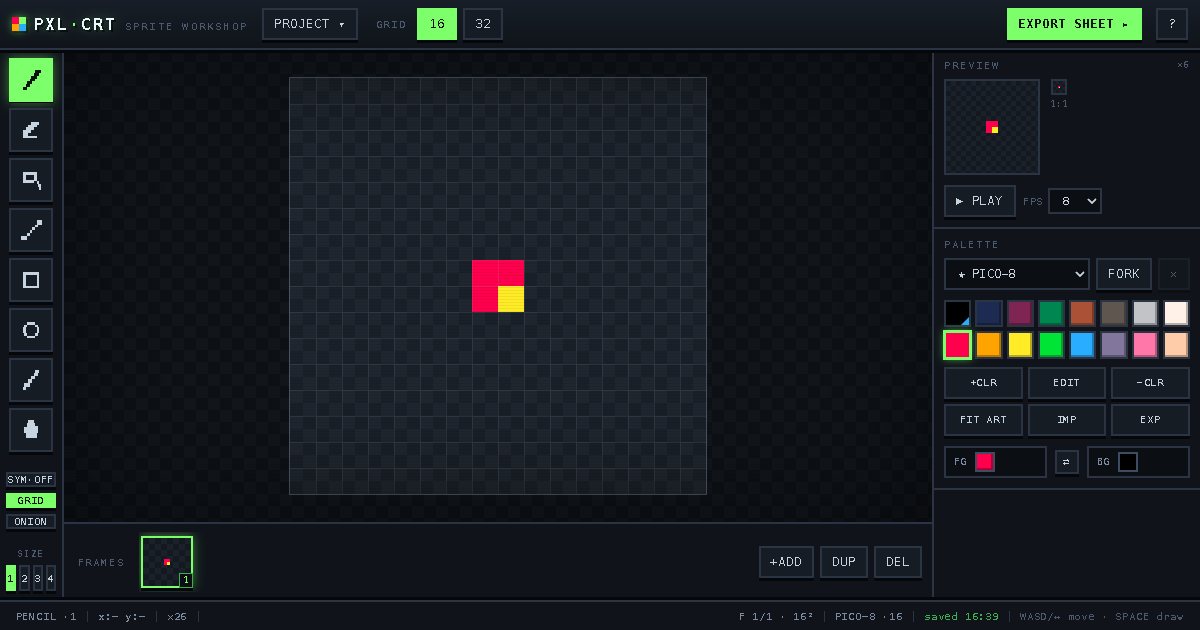Select the Ellipse shape tool
The height and width of the screenshot is (630, 1200).
tap(31, 330)
